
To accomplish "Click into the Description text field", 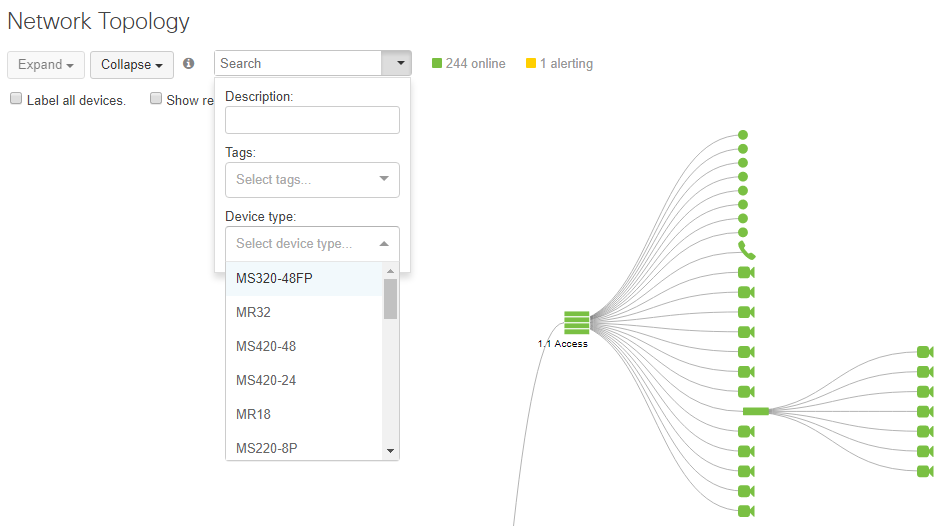I will 312,120.
